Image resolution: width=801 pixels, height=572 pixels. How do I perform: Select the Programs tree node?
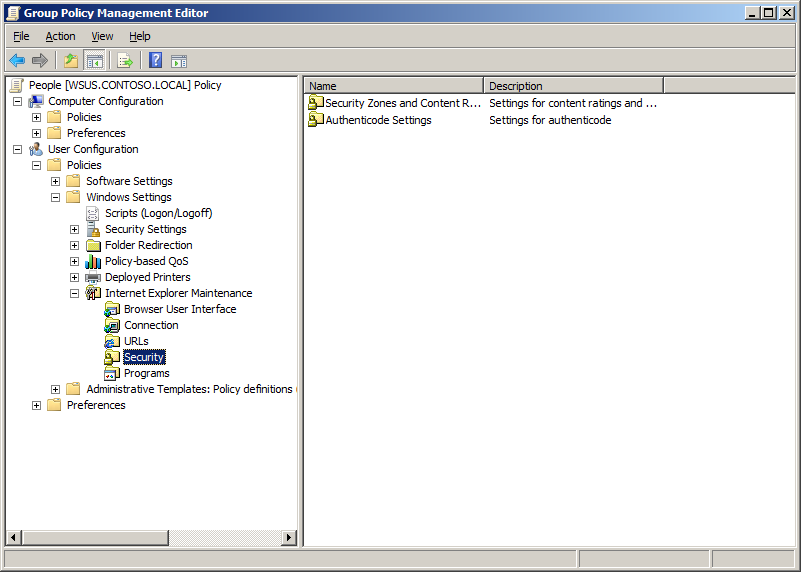click(146, 373)
